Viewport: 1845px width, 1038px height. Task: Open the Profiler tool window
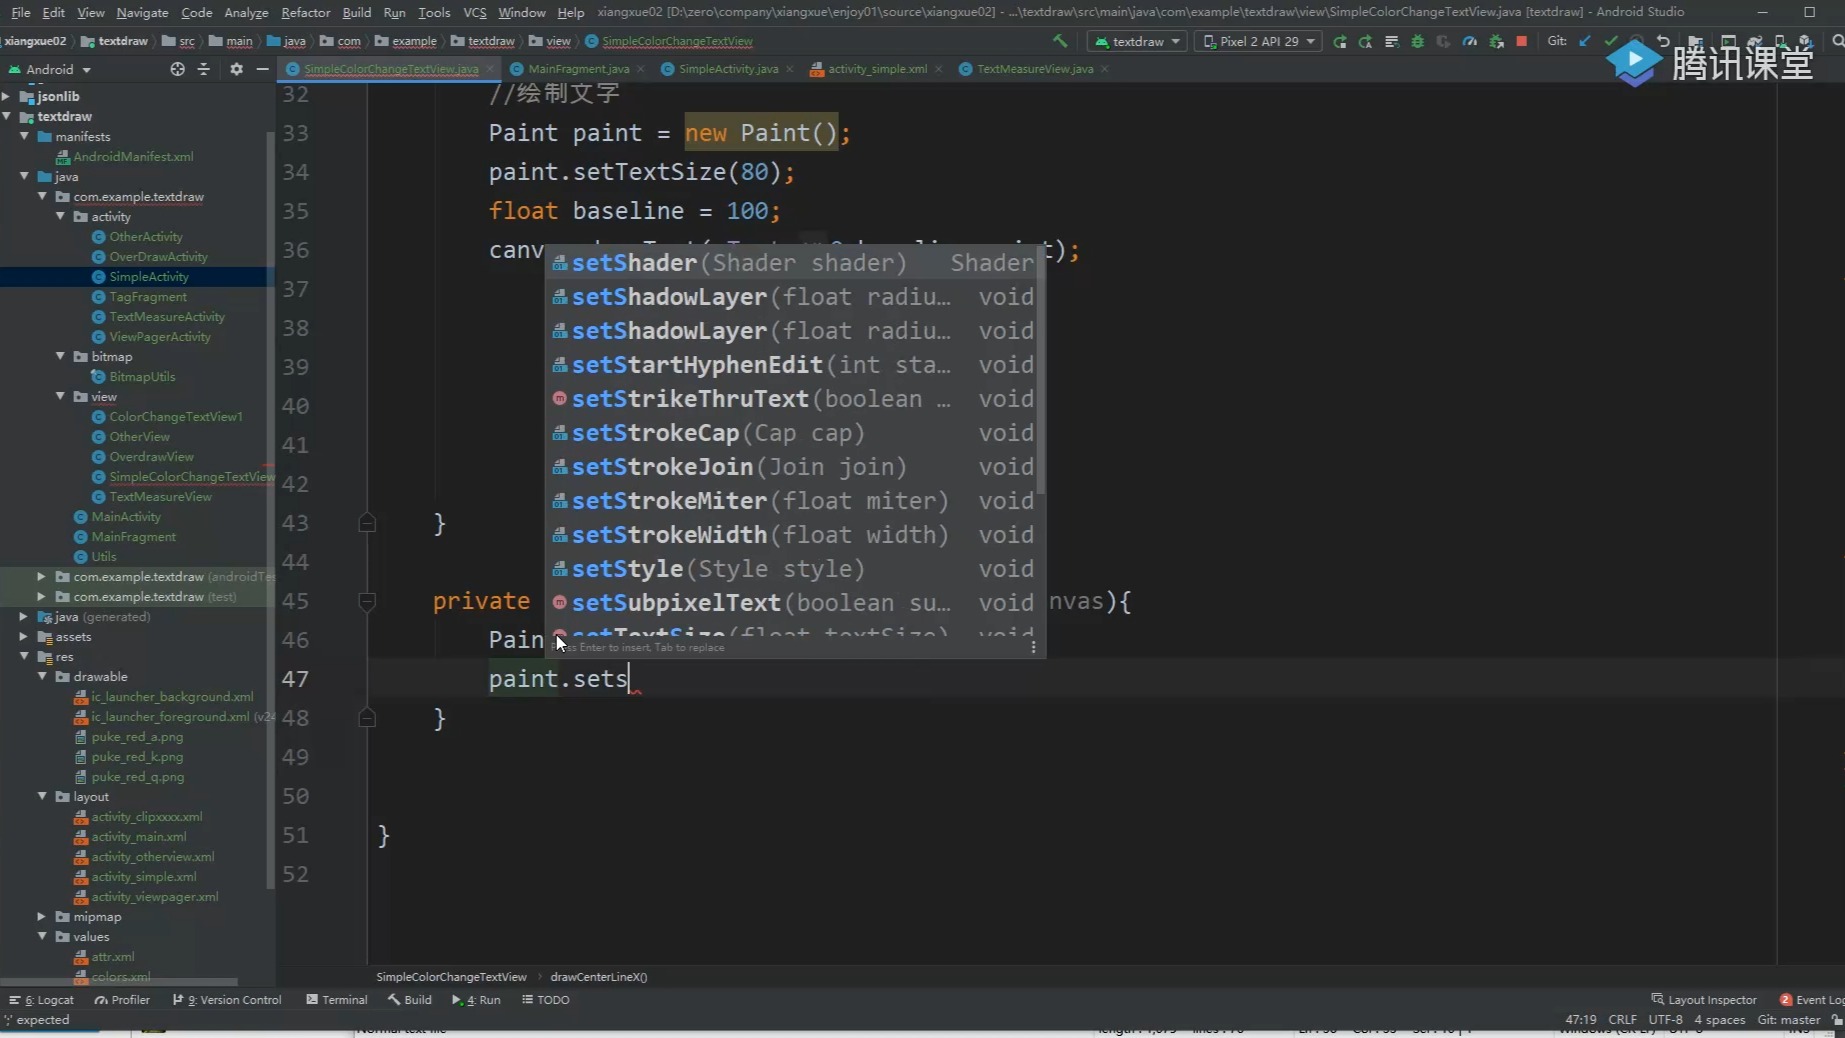click(x=122, y=999)
